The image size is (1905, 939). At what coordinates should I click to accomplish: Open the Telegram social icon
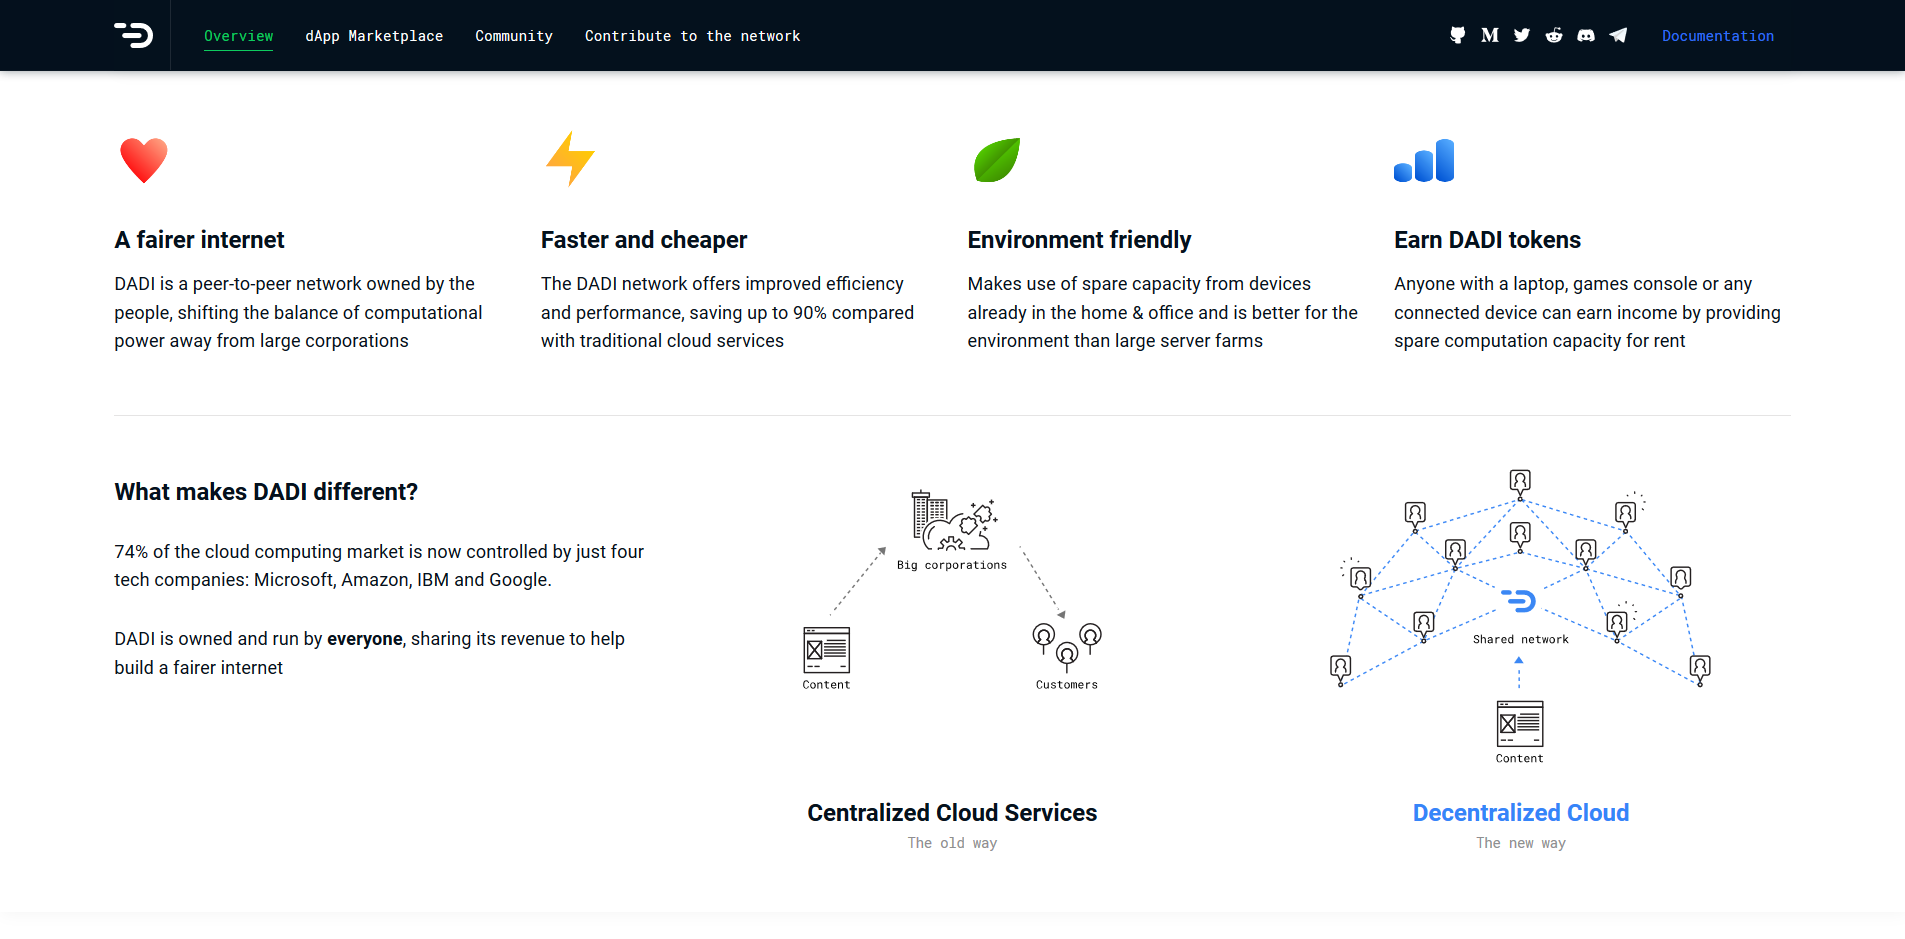click(1618, 35)
